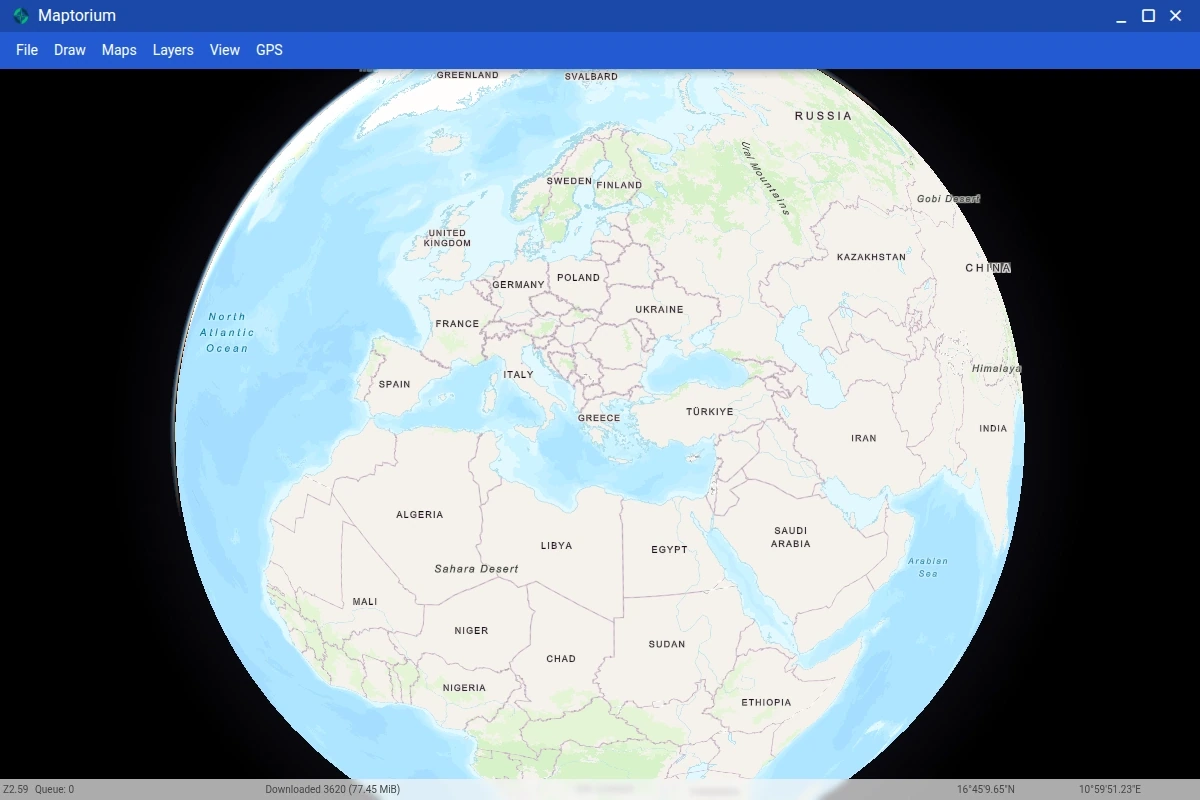1200x800 pixels.
Task: Click the SWEDEN label
Action: [x=569, y=181]
